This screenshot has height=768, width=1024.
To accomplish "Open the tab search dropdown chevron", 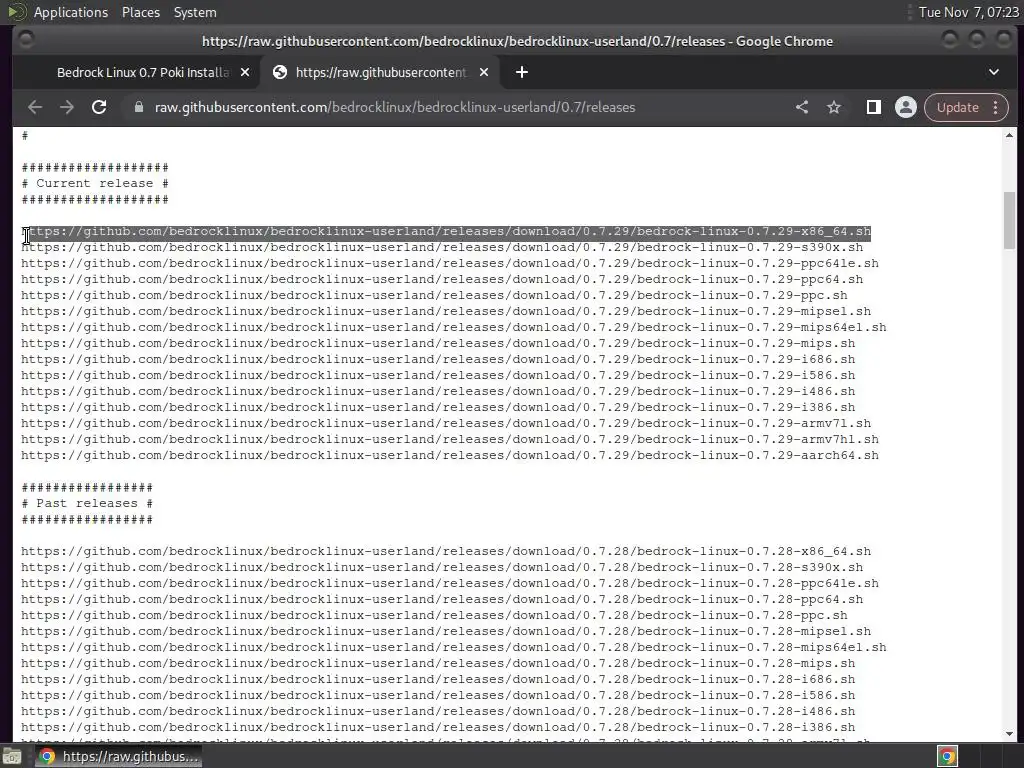I will click(993, 72).
